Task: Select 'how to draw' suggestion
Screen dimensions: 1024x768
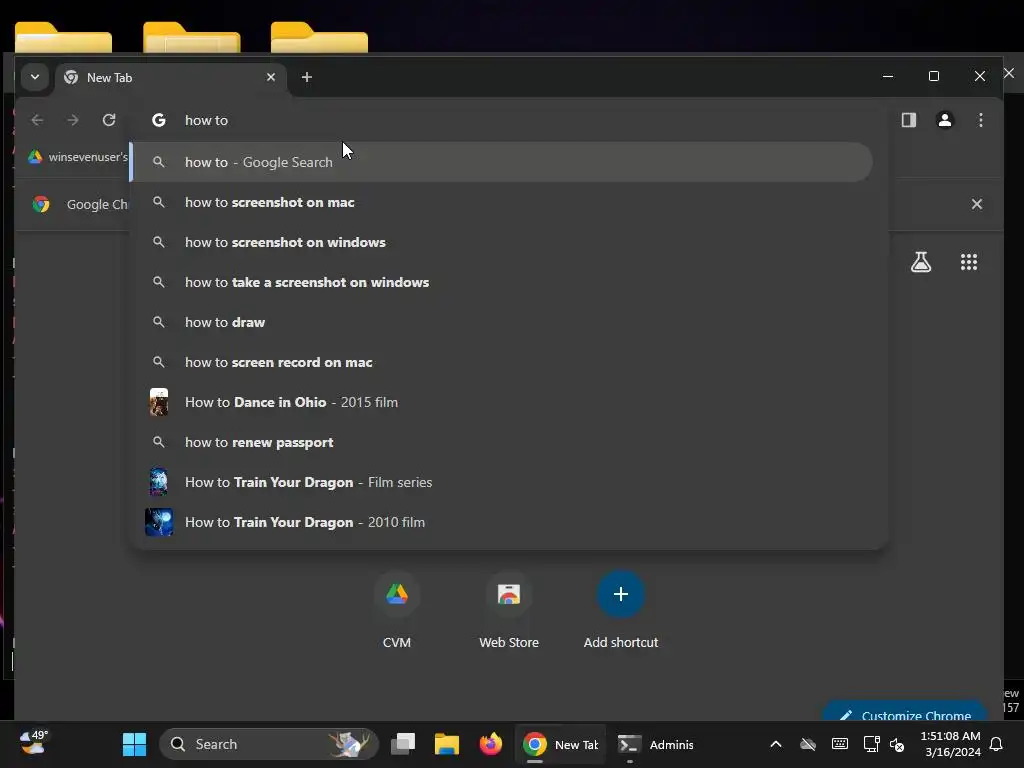Action: pos(502,322)
